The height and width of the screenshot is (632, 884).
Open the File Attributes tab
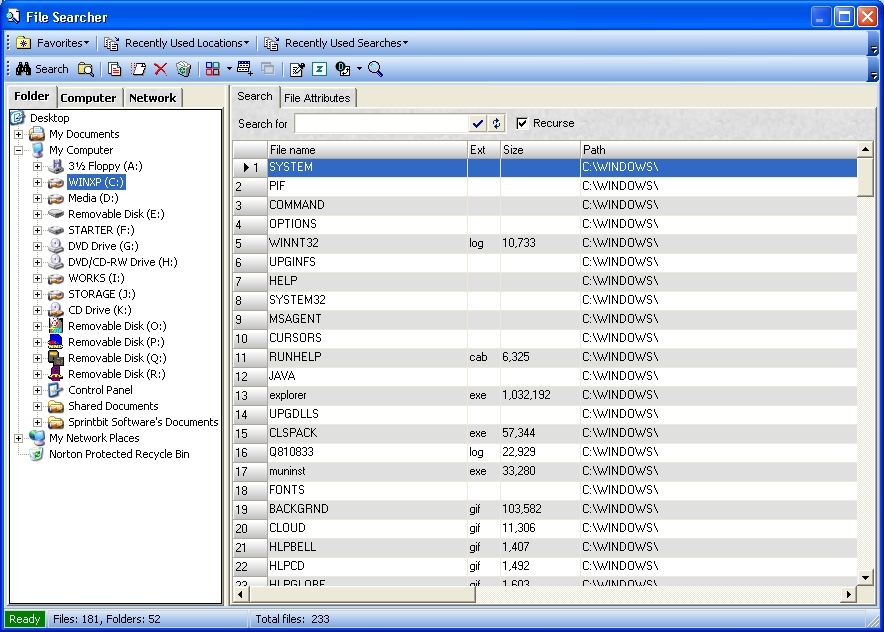[317, 98]
